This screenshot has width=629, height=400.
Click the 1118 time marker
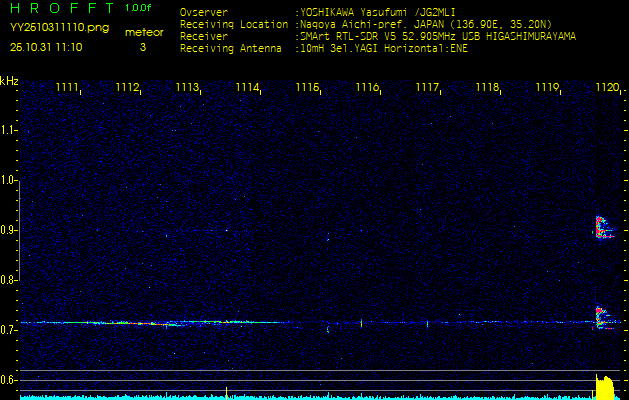[x=487, y=88]
